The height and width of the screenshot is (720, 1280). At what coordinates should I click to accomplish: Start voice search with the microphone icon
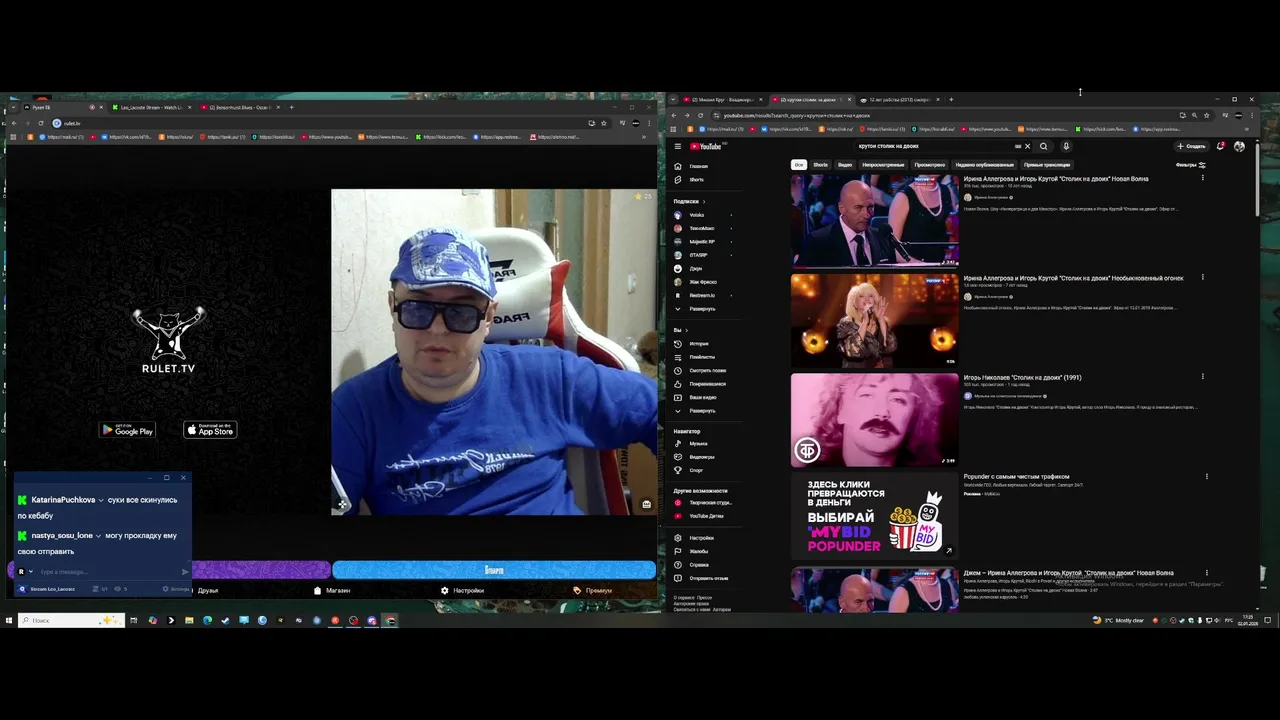[x=1066, y=146]
